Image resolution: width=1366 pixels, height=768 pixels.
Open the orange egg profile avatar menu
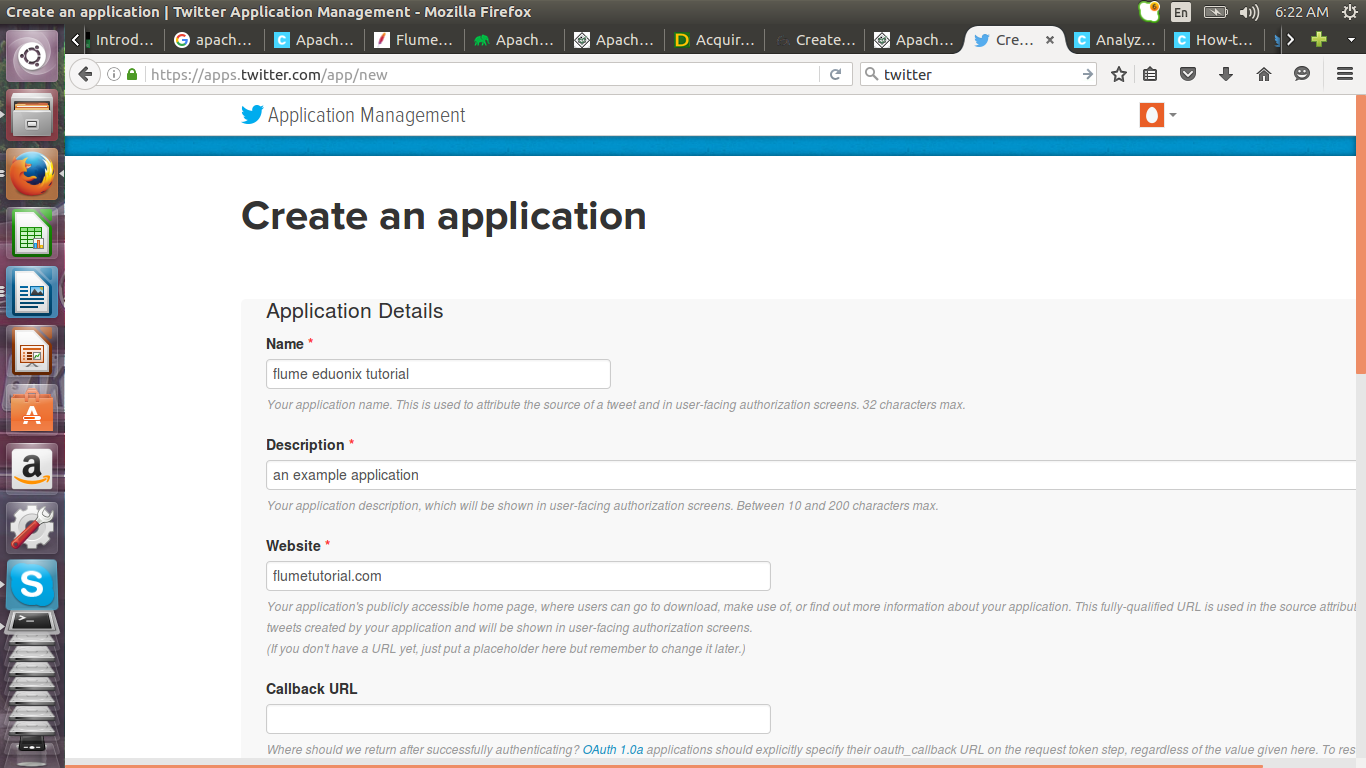[x=1158, y=115]
